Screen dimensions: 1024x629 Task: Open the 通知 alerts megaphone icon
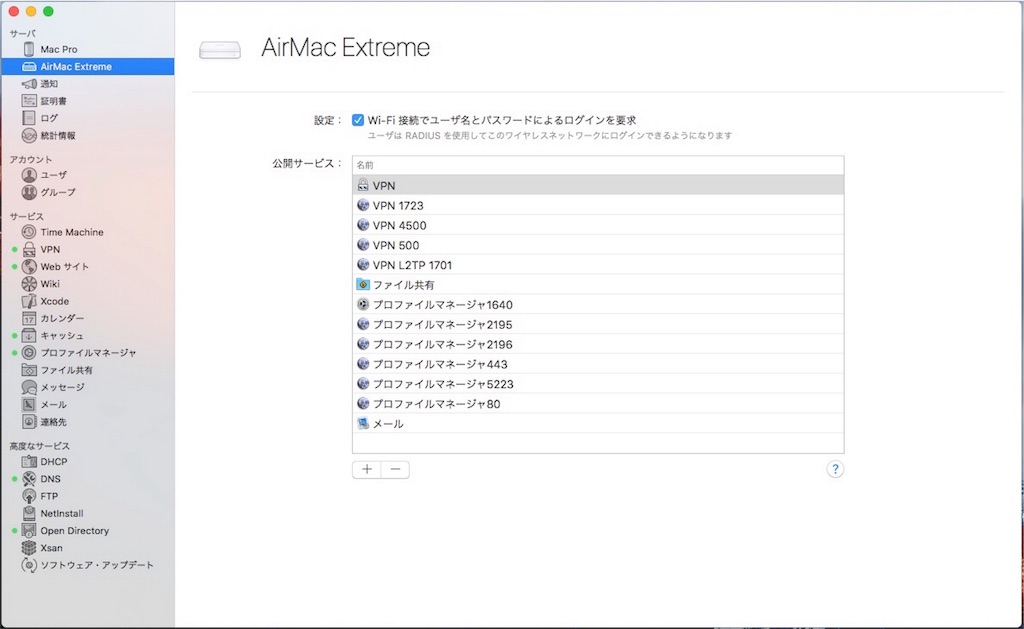(x=29, y=84)
